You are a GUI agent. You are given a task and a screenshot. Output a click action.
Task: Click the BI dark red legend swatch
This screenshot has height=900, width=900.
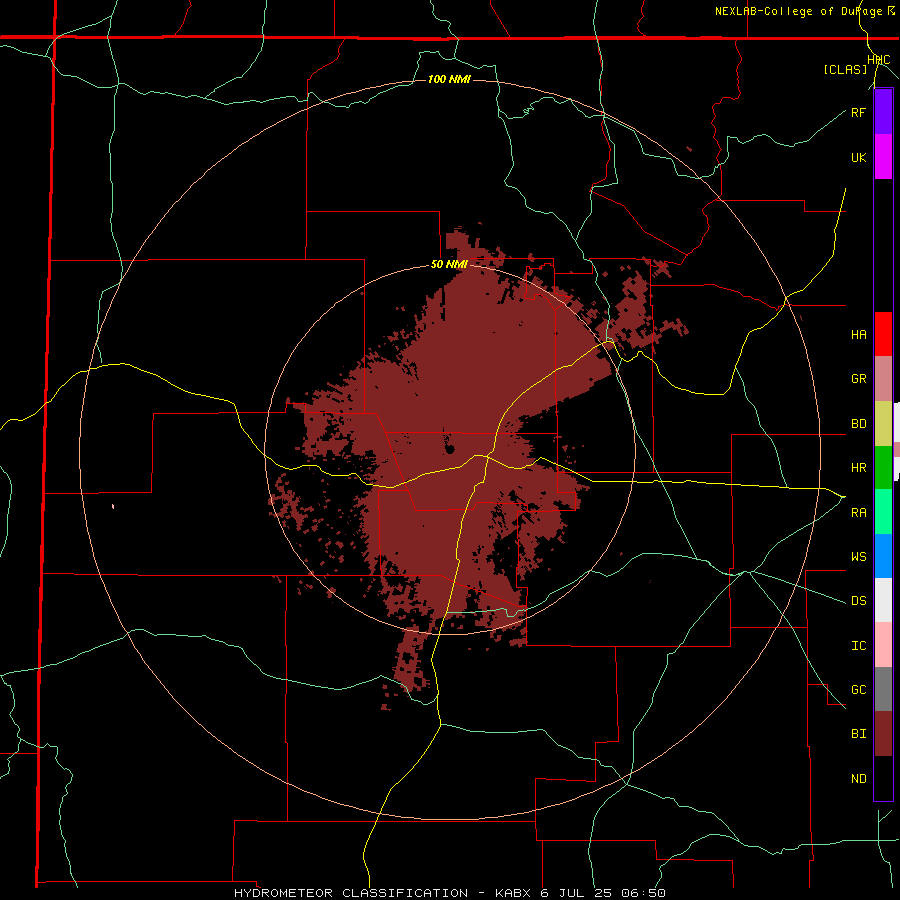pyautogui.click(x=883, y=734)
